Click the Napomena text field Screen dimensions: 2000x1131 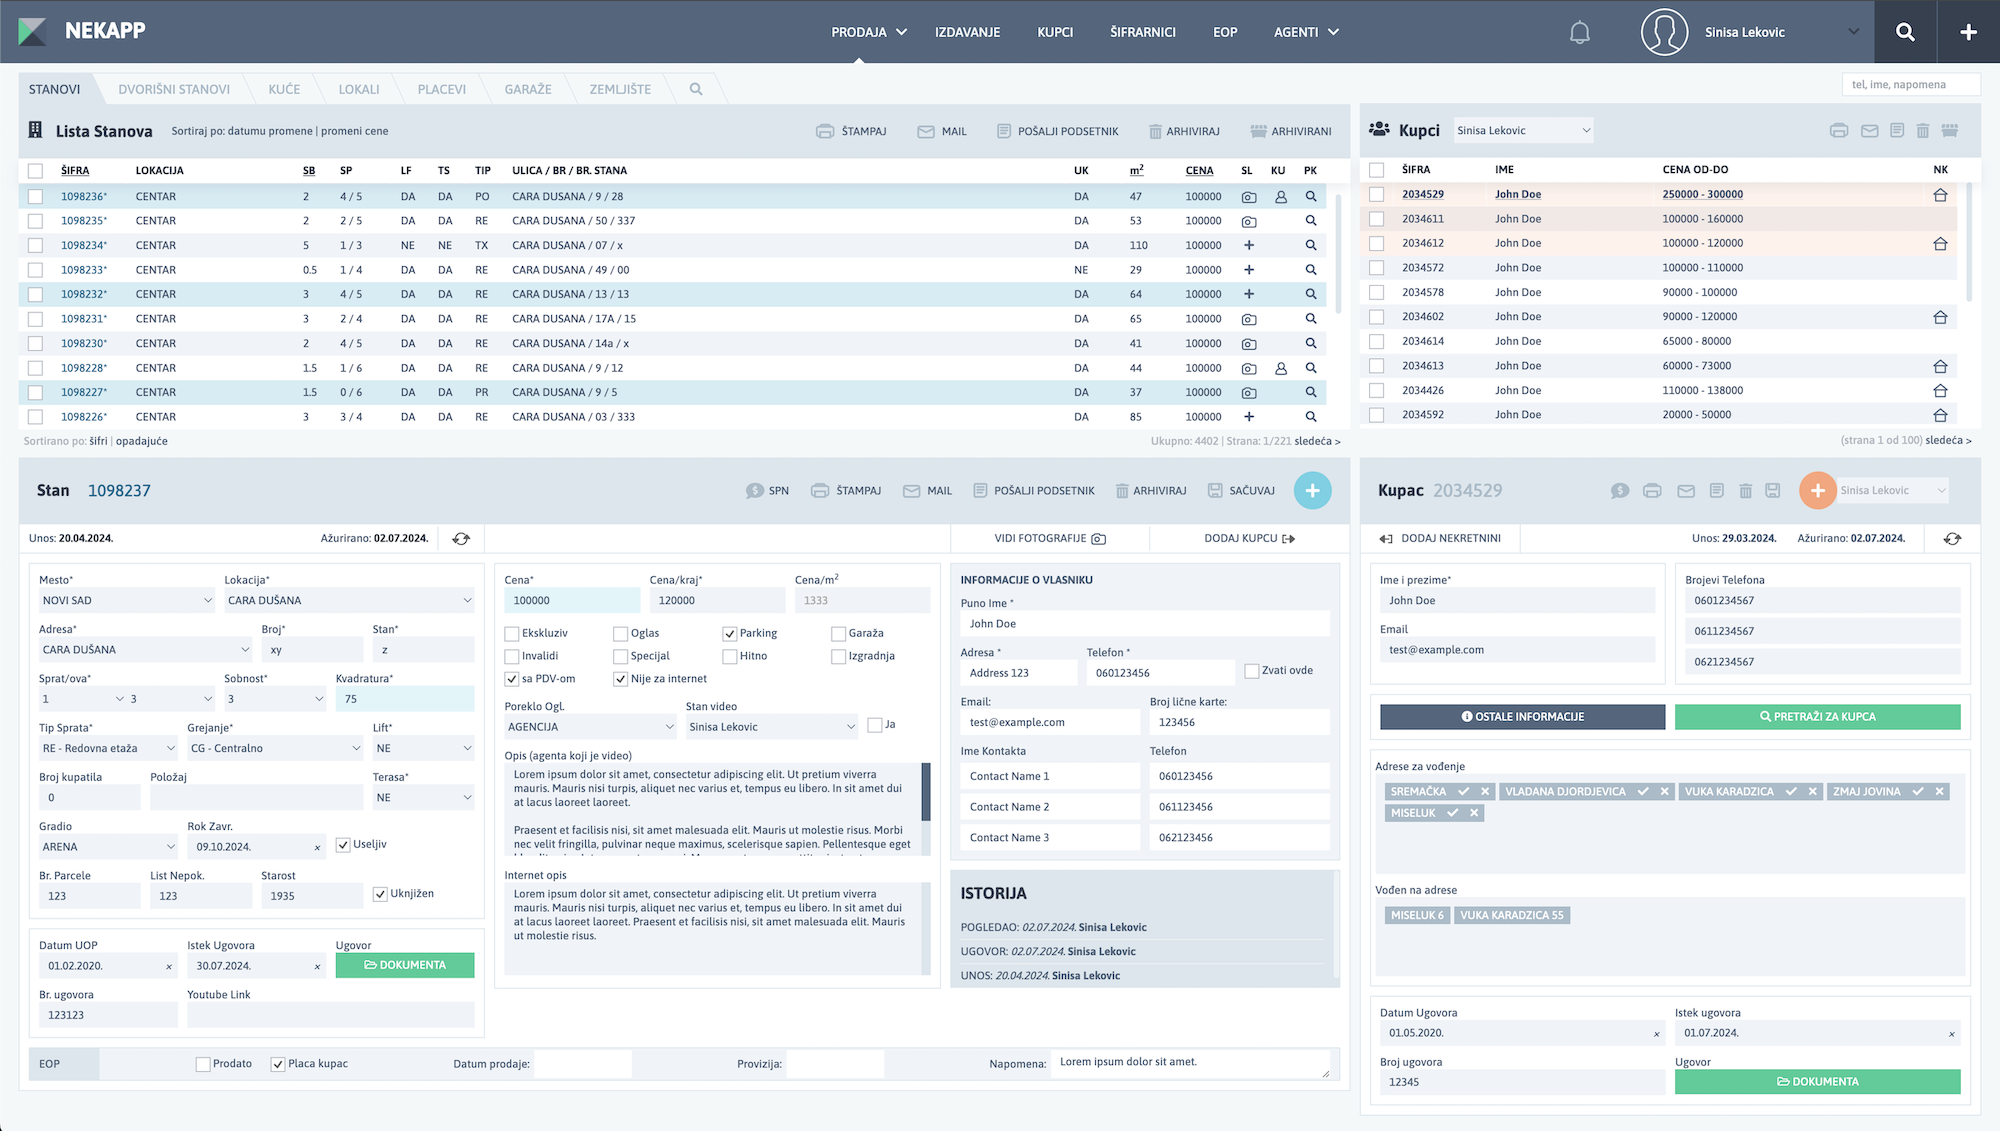1190,1063
